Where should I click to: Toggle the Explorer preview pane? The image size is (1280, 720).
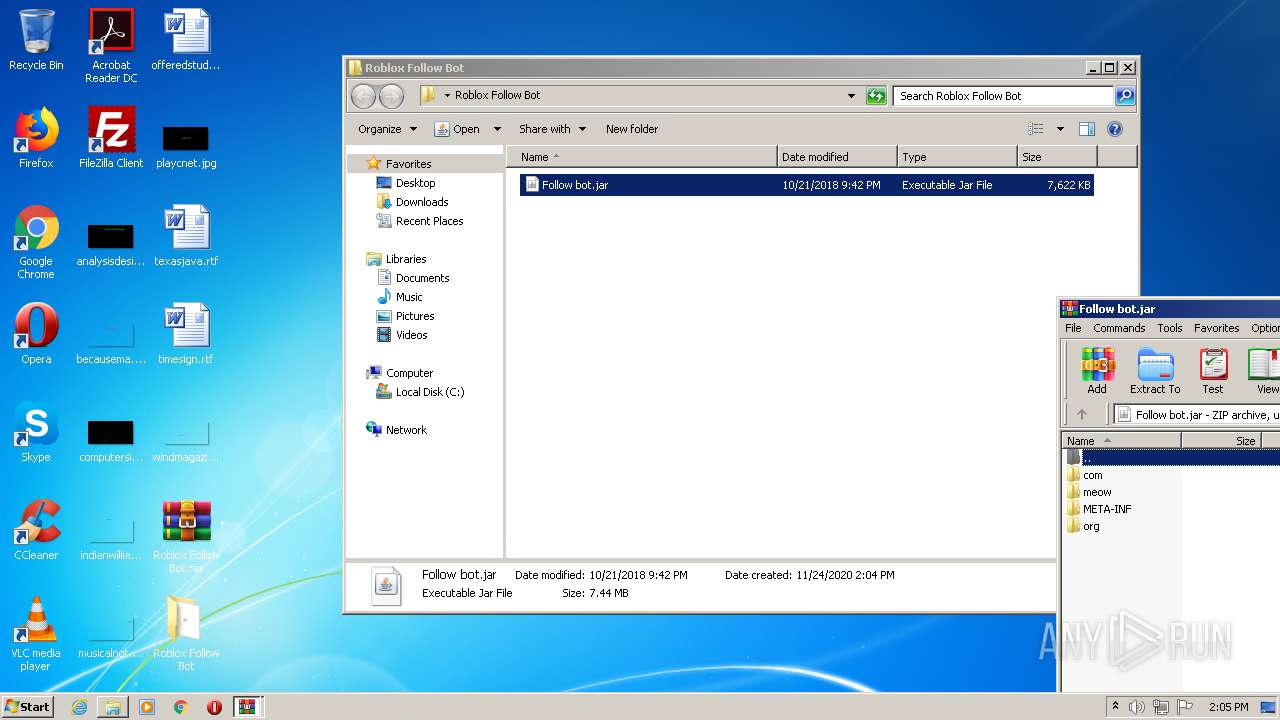(x=1087, y=129)
